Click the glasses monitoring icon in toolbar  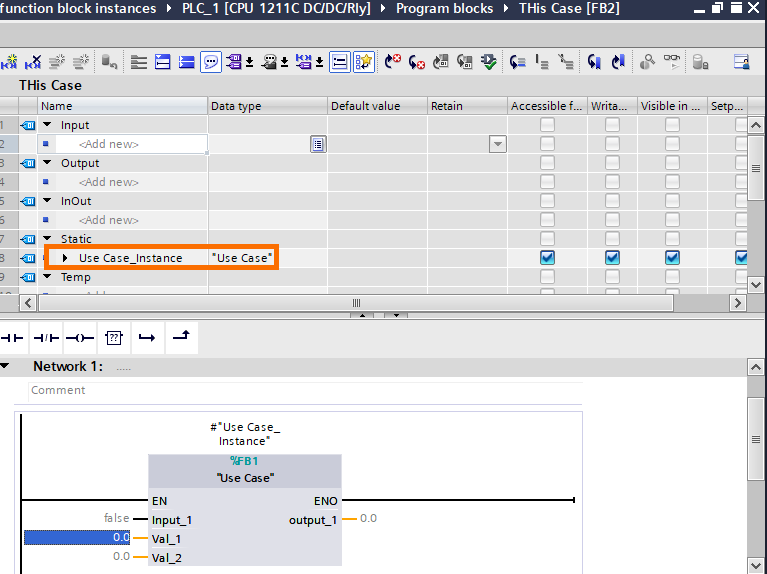pos(673,62)
